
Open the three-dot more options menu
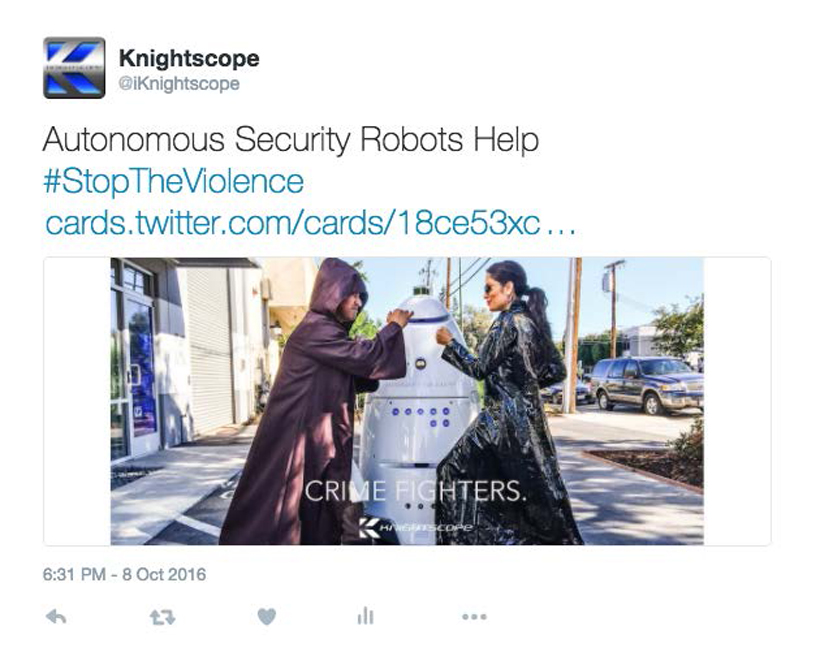[474, 617]
